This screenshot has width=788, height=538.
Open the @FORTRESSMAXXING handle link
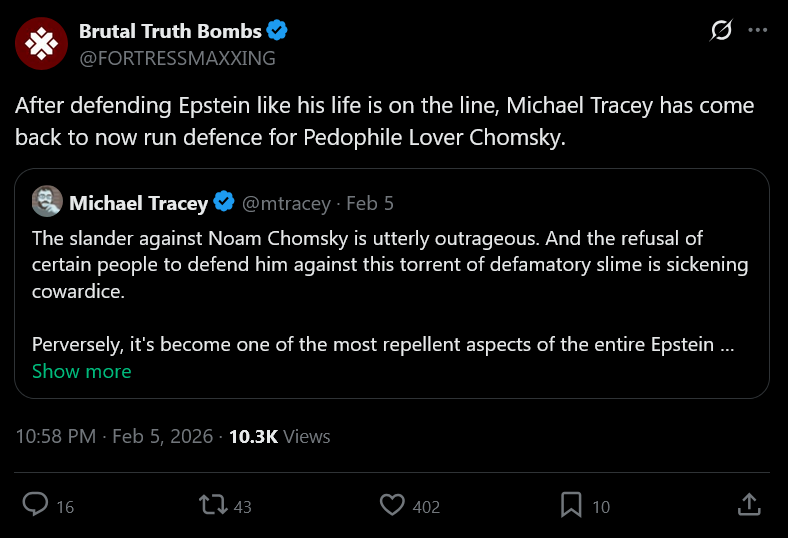(177, 57)
